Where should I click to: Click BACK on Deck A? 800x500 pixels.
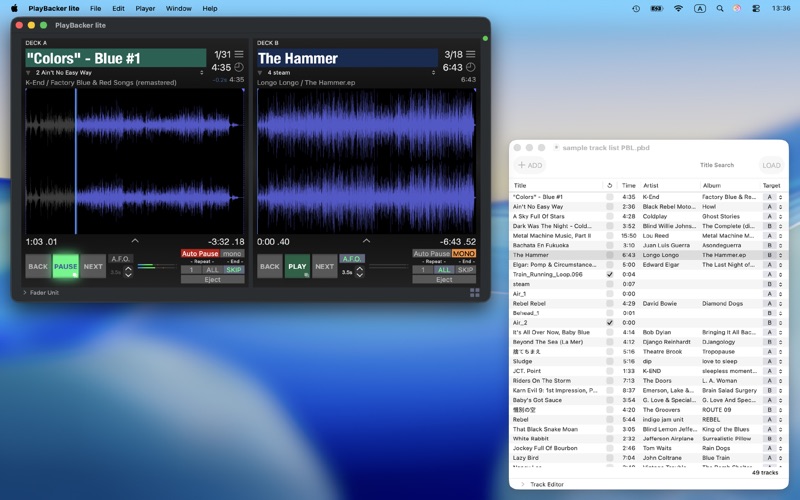pos(38,266)
